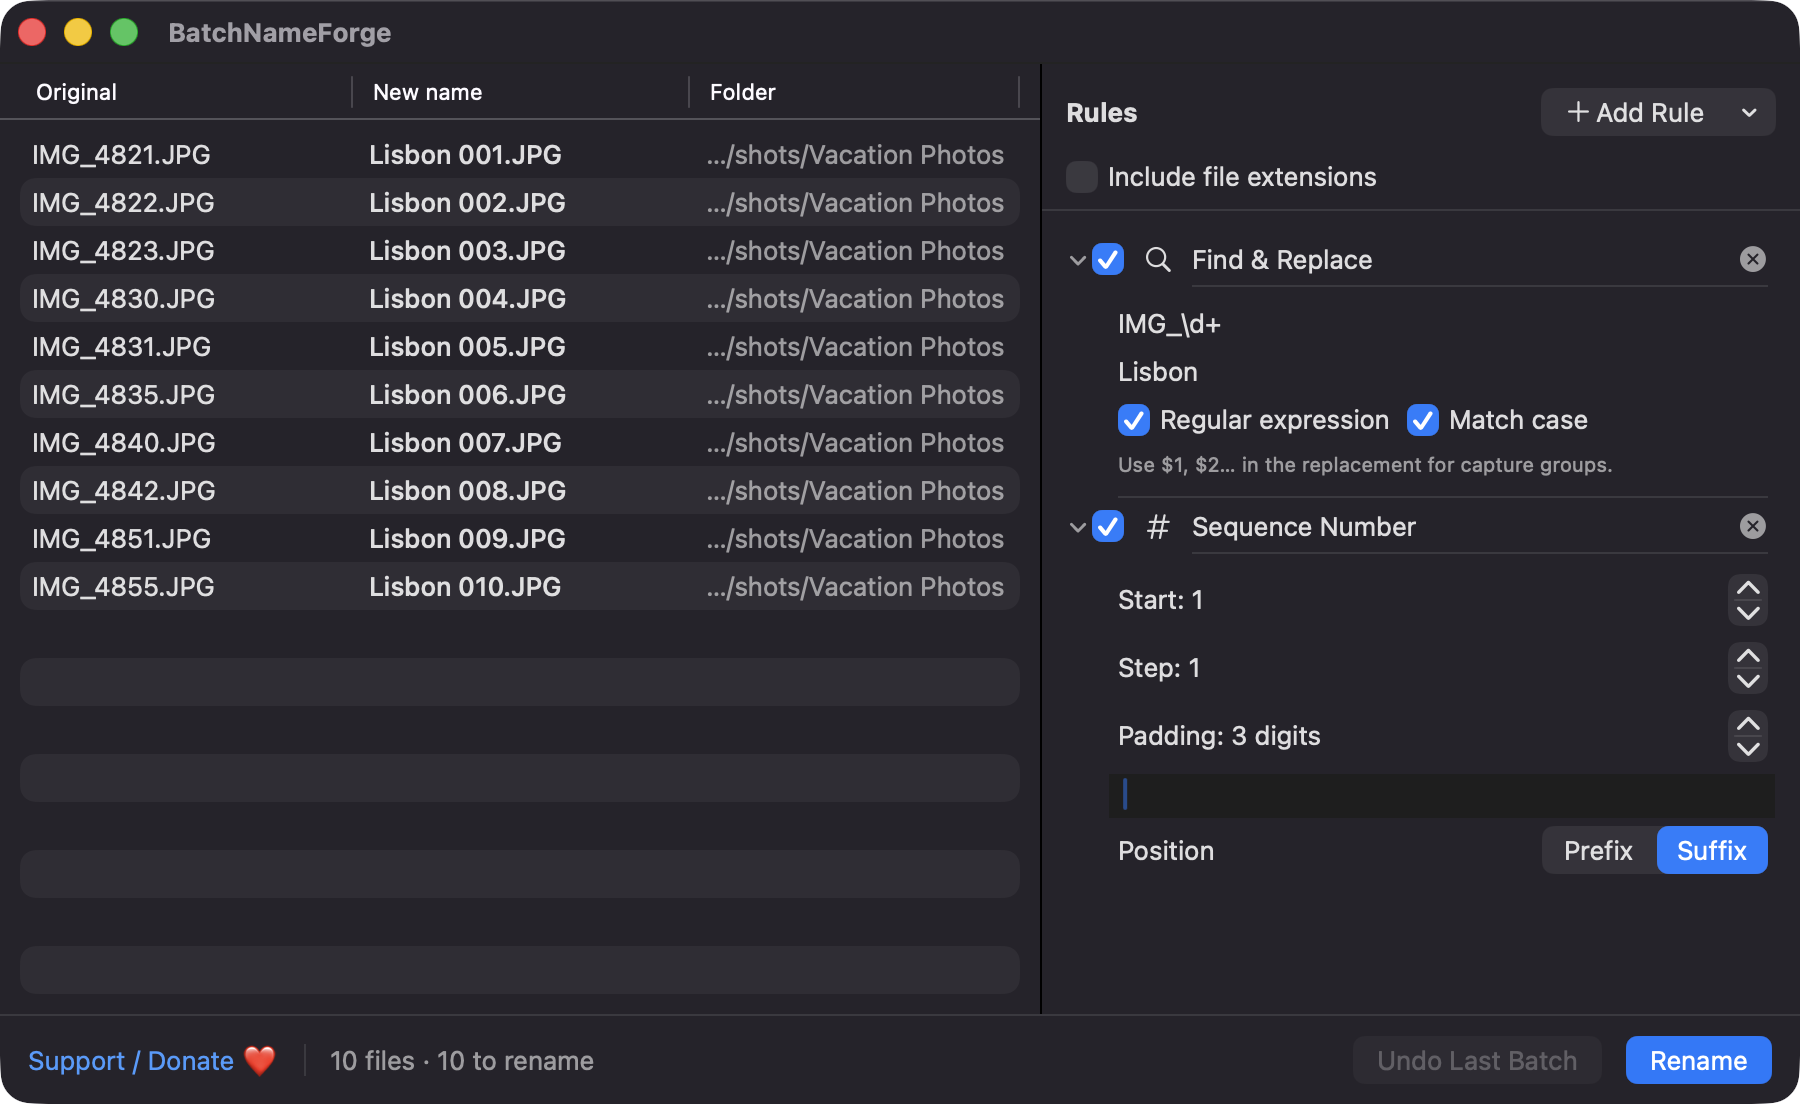Remove the Sequence Number rule

pyautogui.click(x=1752, y=527)
